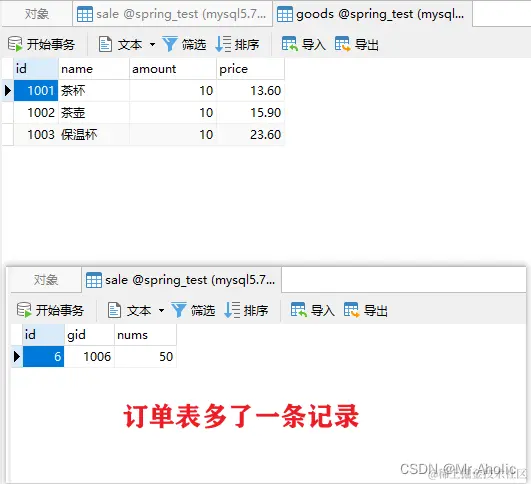Image resolution: width=531 pixels, height=484 pixels.
Task: Click the Begin Transaction icon in lower sale window
Action: [24, 310]
